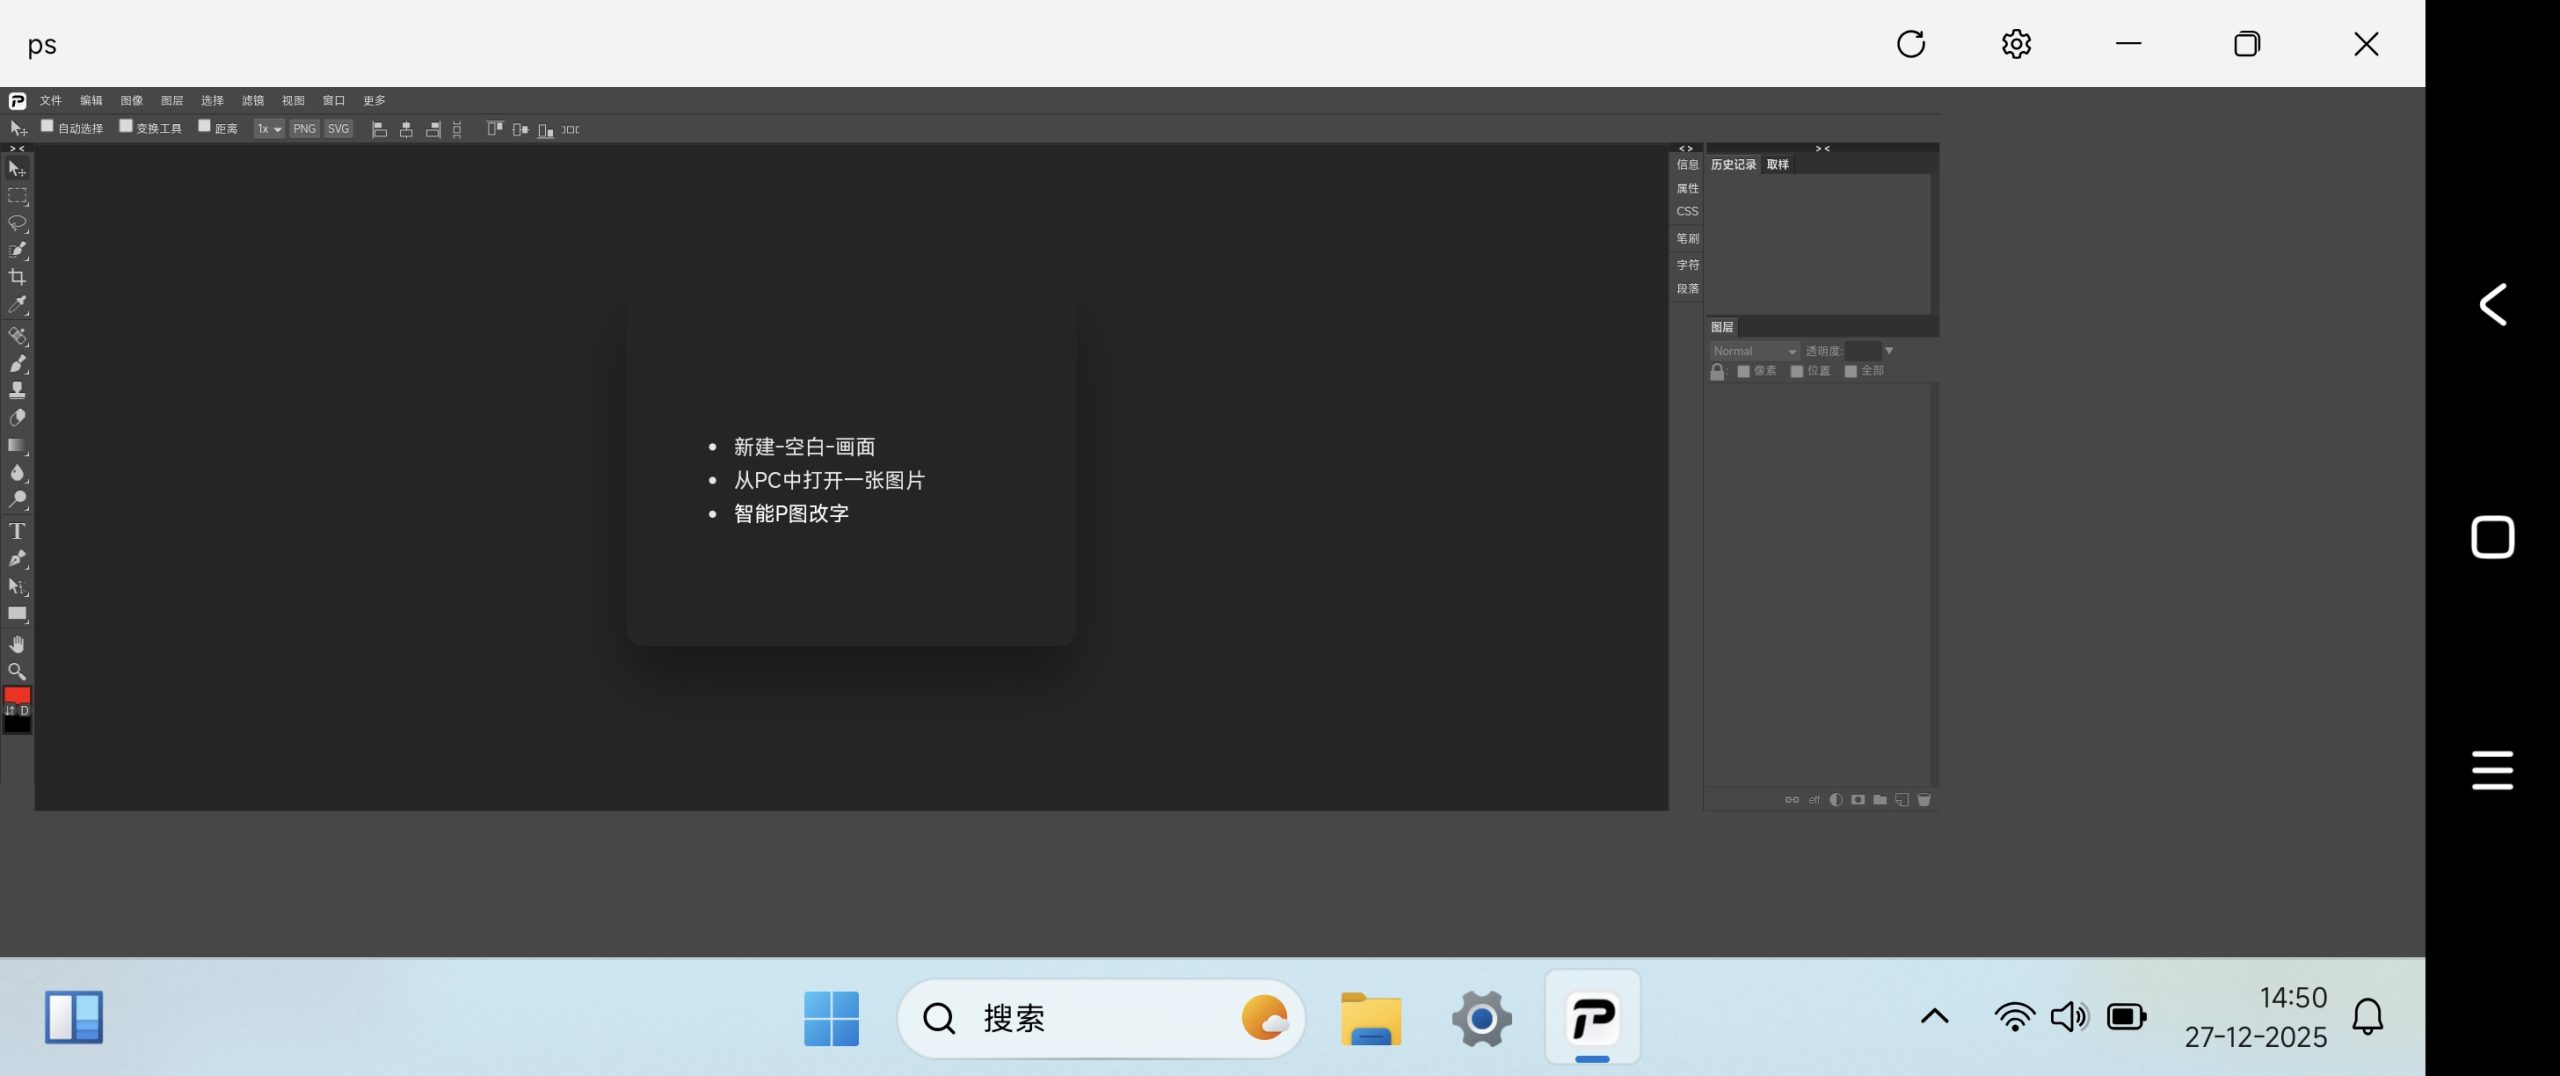The height and width of the screenshot is (1076, 2560).
Task: Create a new layer in the Layers panel
Action: [x=1903, y=799]
